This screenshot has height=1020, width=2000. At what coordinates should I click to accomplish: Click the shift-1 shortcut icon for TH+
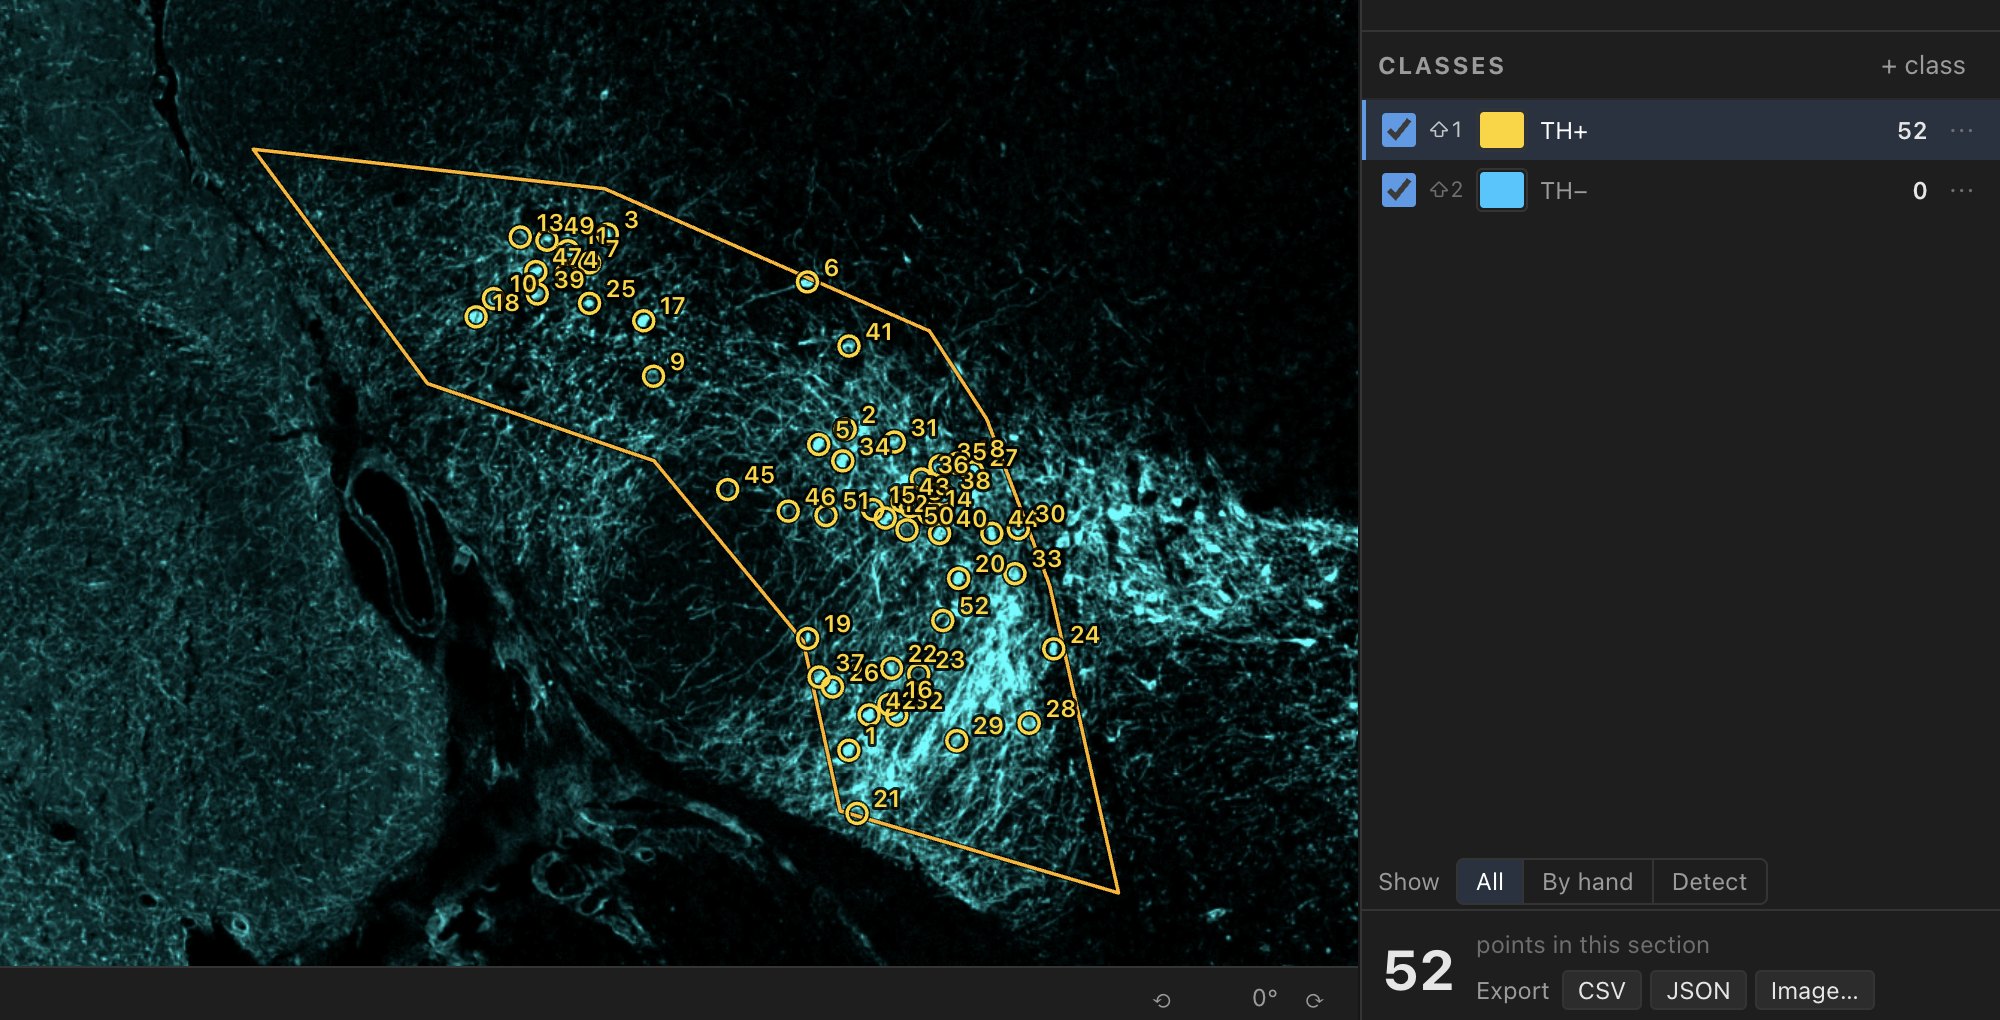pyautogui.click(x=1445, y=130)
